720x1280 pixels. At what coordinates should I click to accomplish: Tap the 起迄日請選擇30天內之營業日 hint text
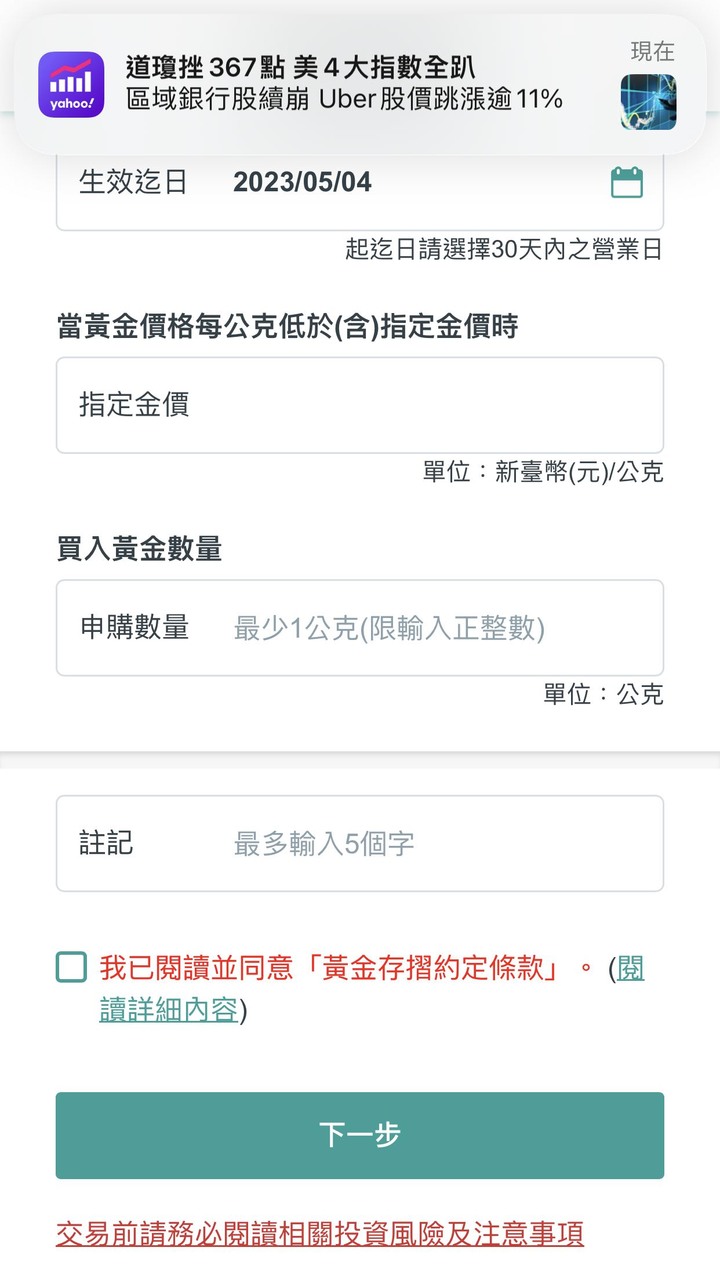[504, 250]
